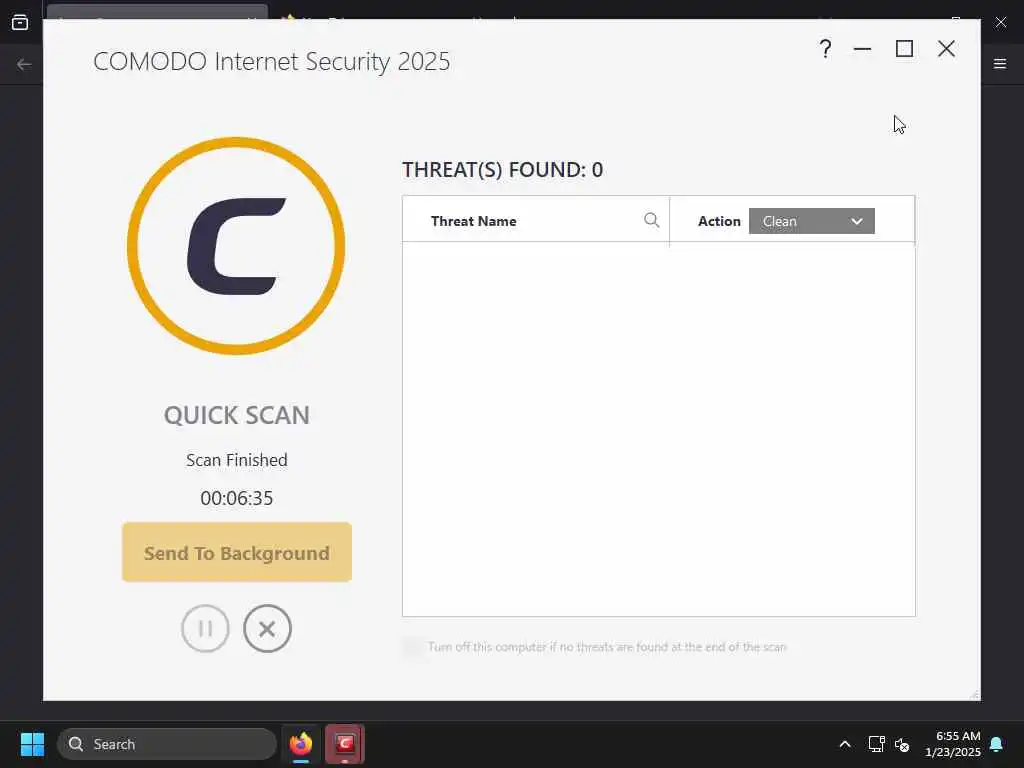Stop the scan with the X circle button
Viewport: 1024px width, 768px height.
[267, 628]
